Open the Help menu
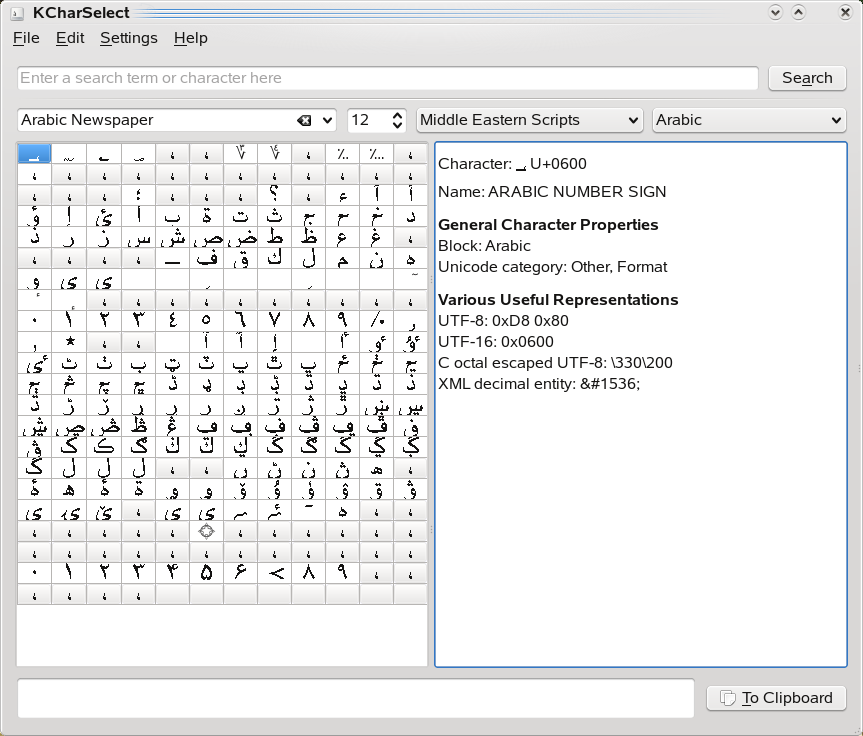 190,38
